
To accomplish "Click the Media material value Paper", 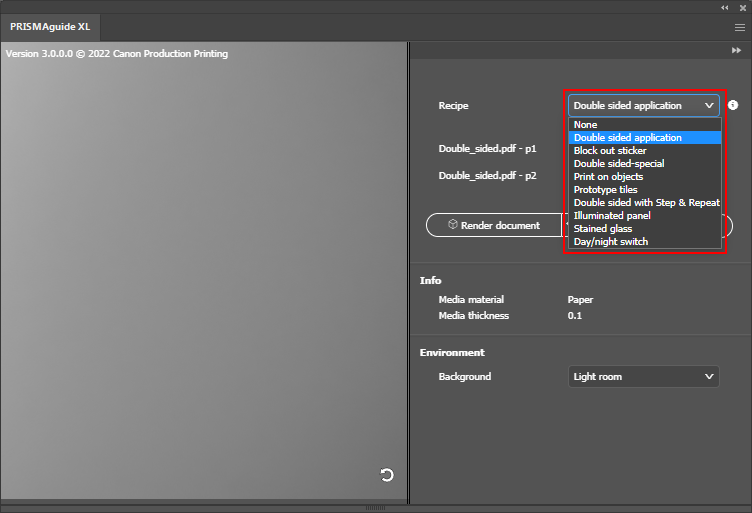I will (580, 300).
